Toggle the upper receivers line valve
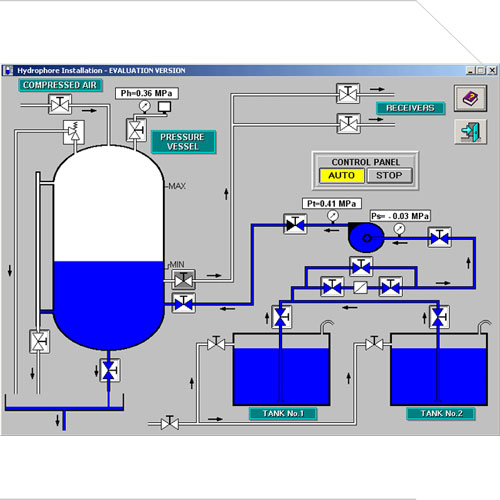Screen dimensions: 500x500 click(348, 94)
